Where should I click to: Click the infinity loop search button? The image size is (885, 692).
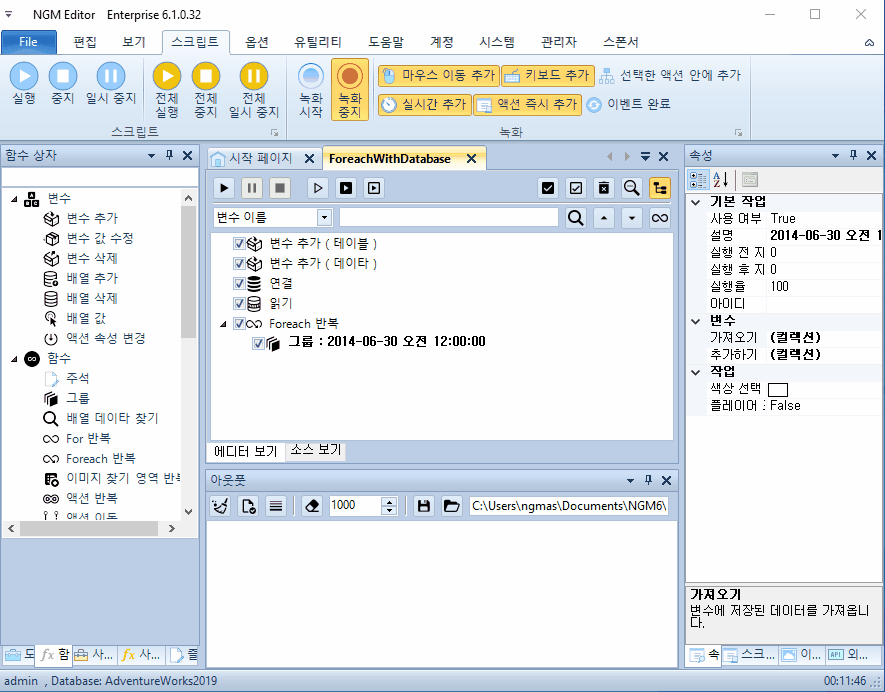click(x=660, y=217)
